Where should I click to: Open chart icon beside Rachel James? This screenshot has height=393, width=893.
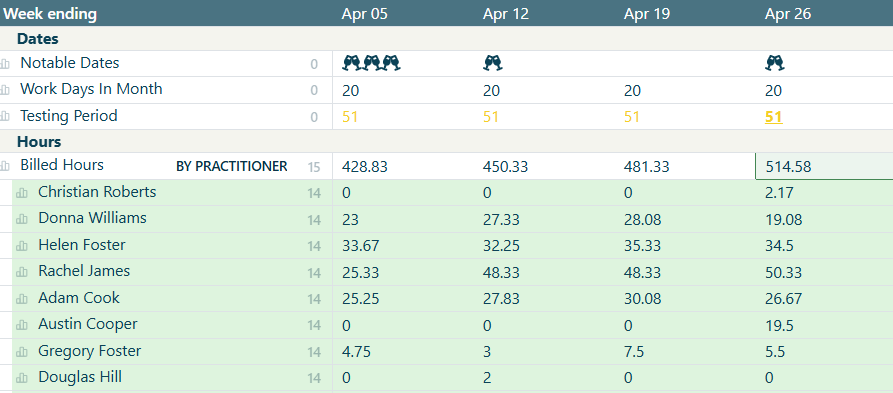[22, 272]
